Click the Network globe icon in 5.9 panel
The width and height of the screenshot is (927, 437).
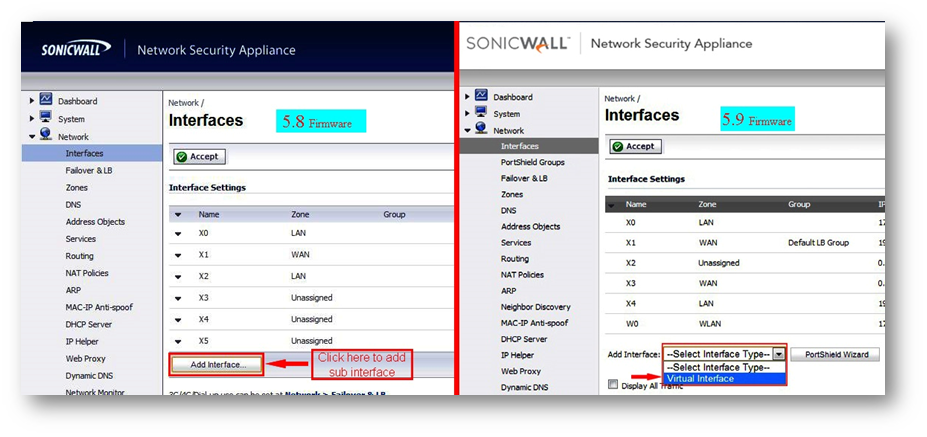[481, 128]
